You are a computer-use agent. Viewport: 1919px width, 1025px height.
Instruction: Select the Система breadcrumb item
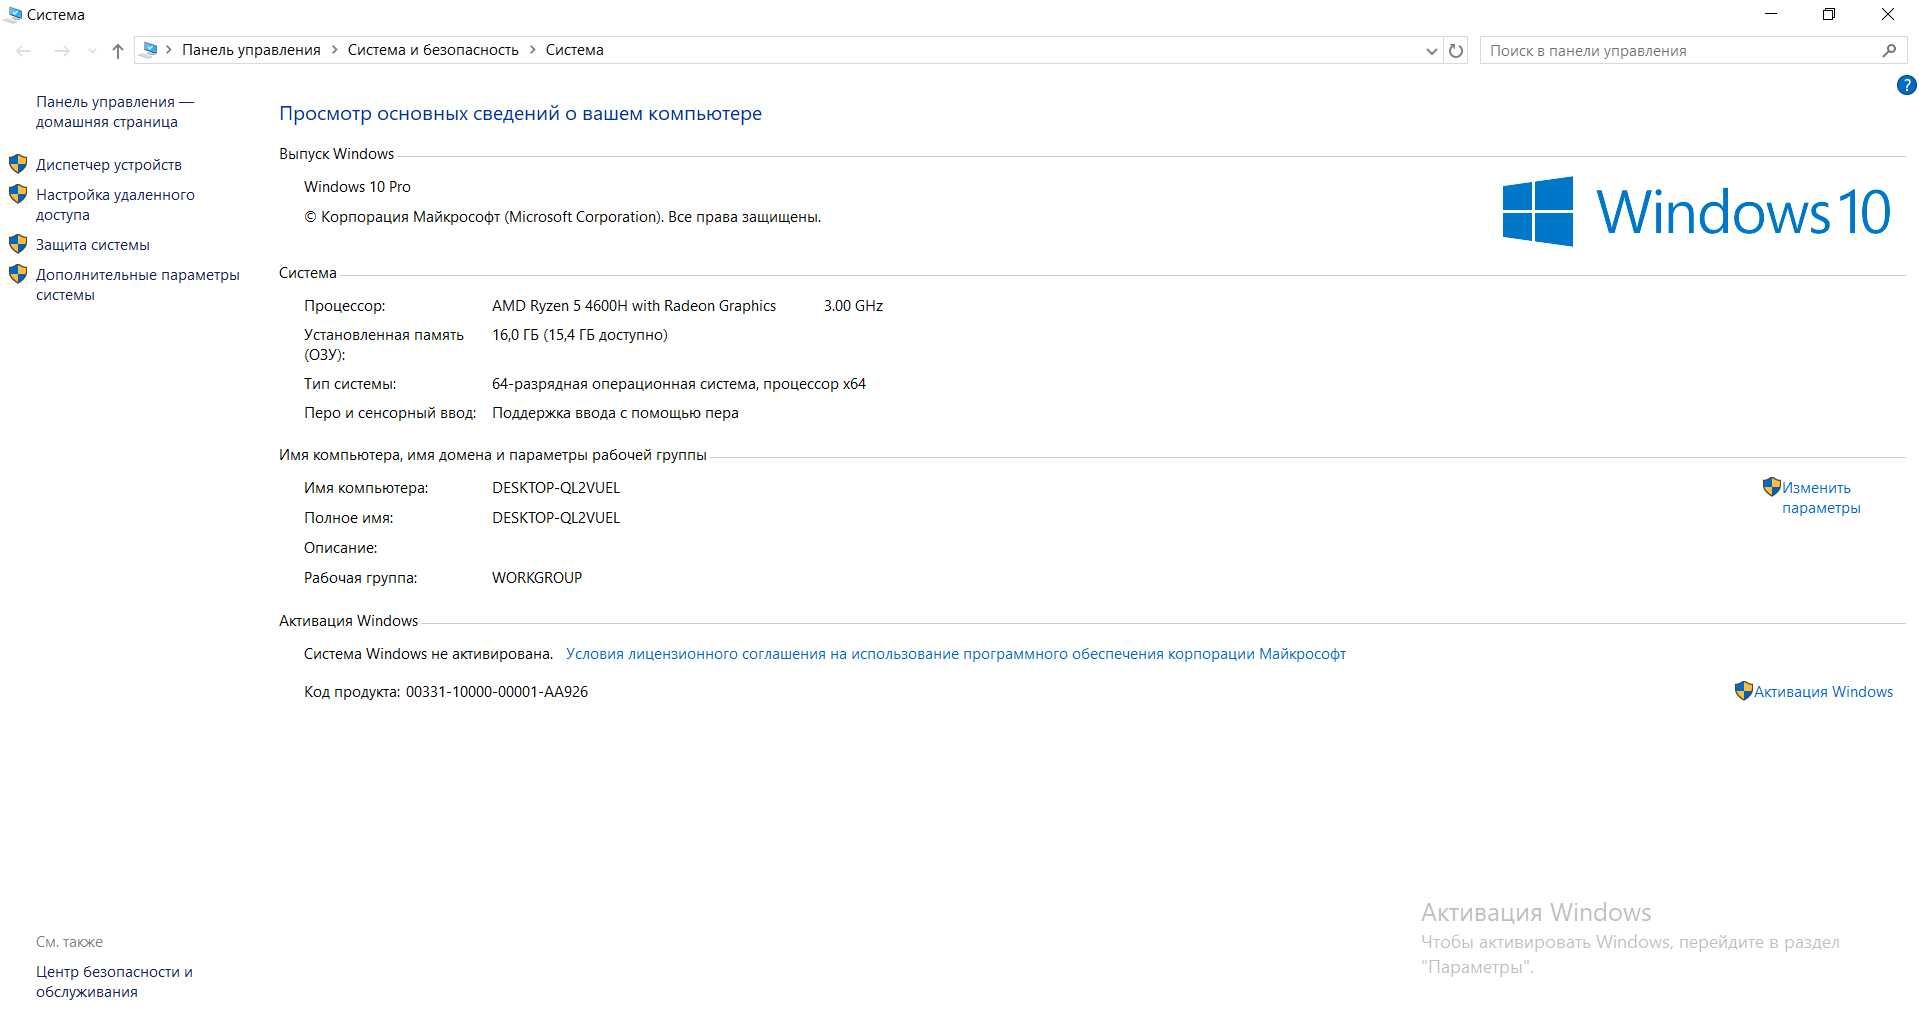[x=574, y=50]
